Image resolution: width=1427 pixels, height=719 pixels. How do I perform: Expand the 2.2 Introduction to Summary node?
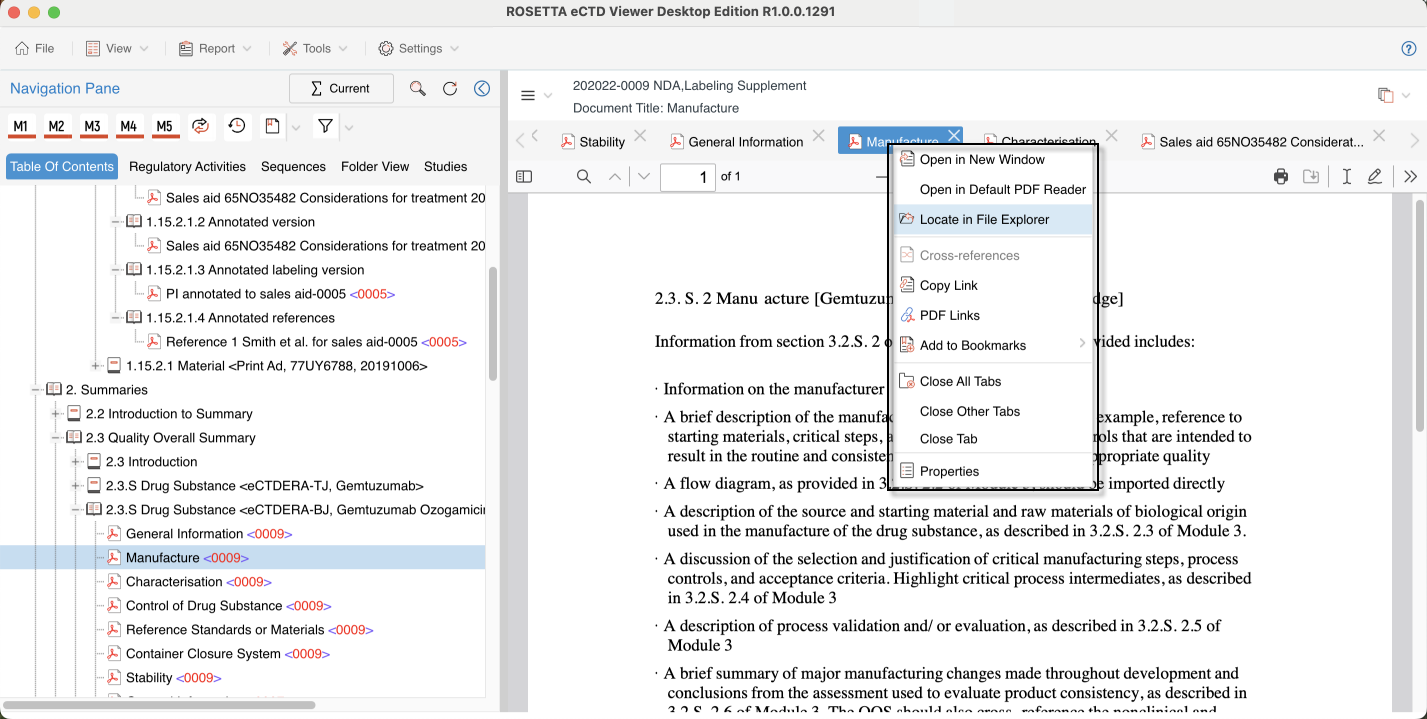[x=57, y=414]
